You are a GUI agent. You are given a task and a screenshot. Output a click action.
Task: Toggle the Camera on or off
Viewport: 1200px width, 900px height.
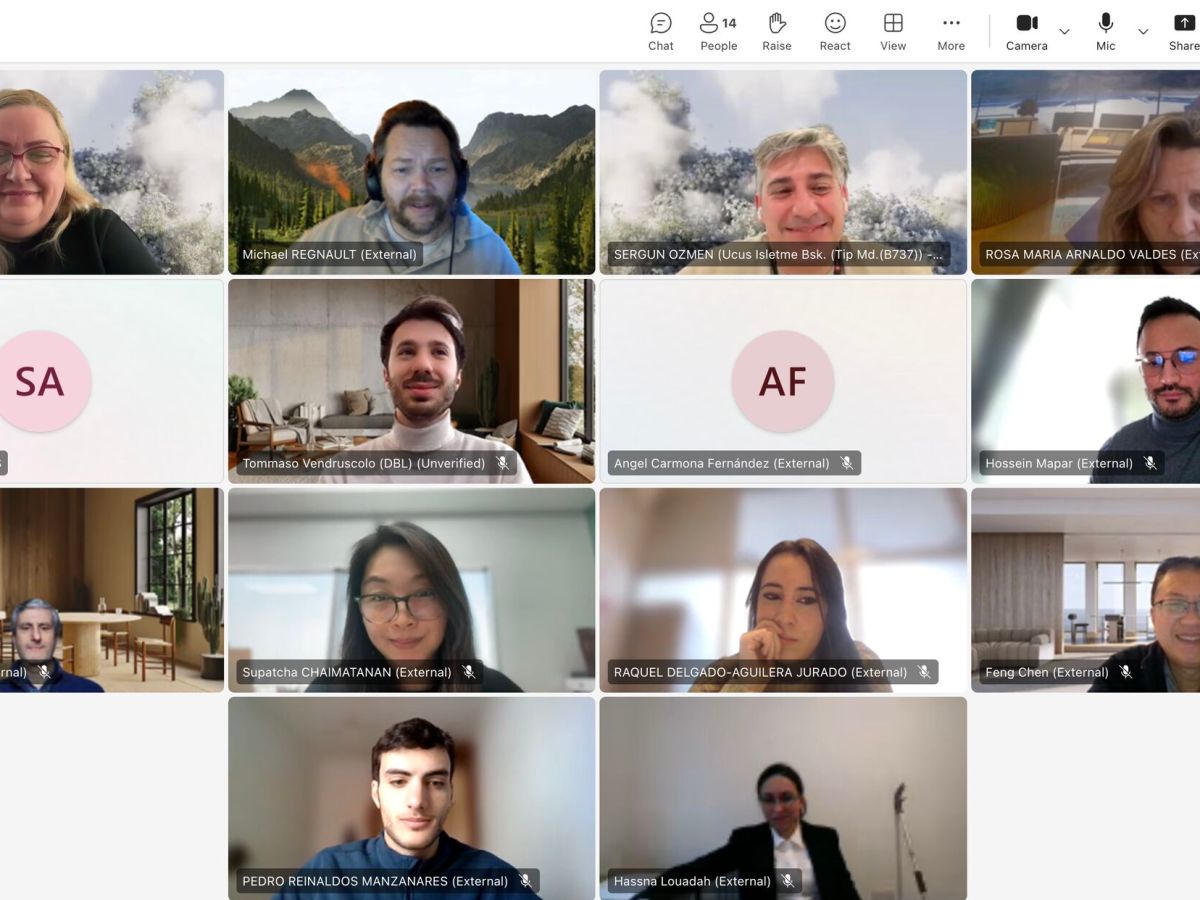(x=1027, y=31)
